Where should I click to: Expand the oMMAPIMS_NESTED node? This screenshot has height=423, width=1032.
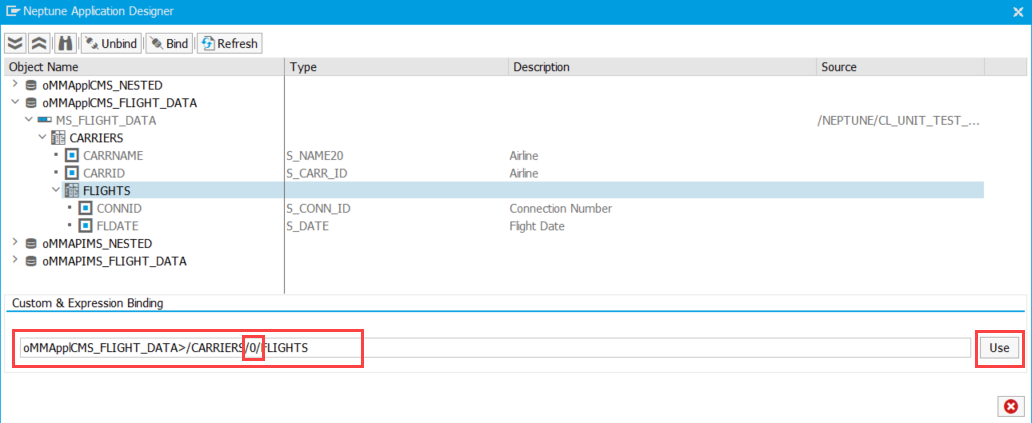point(14,243)
